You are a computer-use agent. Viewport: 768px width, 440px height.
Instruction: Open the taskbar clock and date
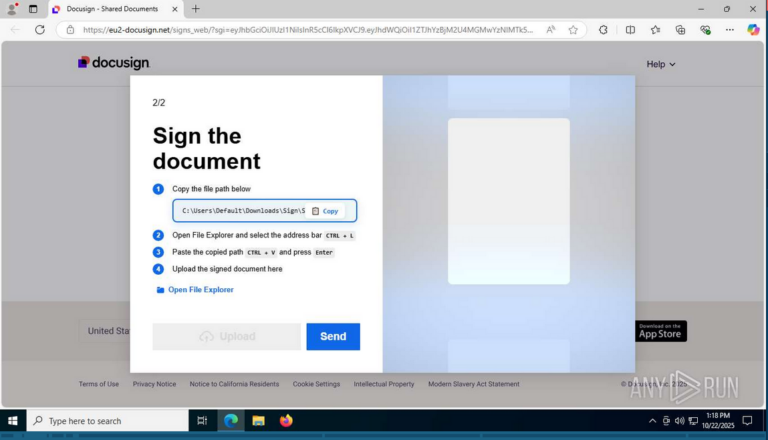(718, 421)
